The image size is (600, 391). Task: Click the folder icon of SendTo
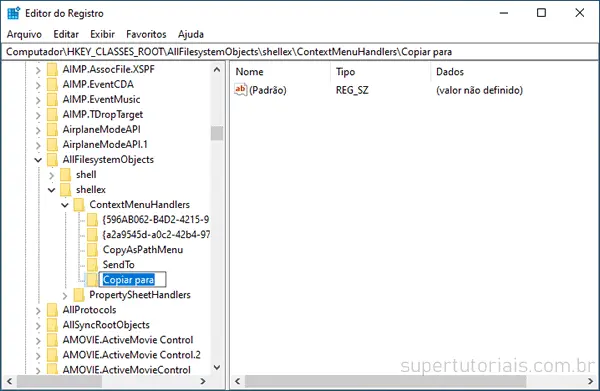92,265
